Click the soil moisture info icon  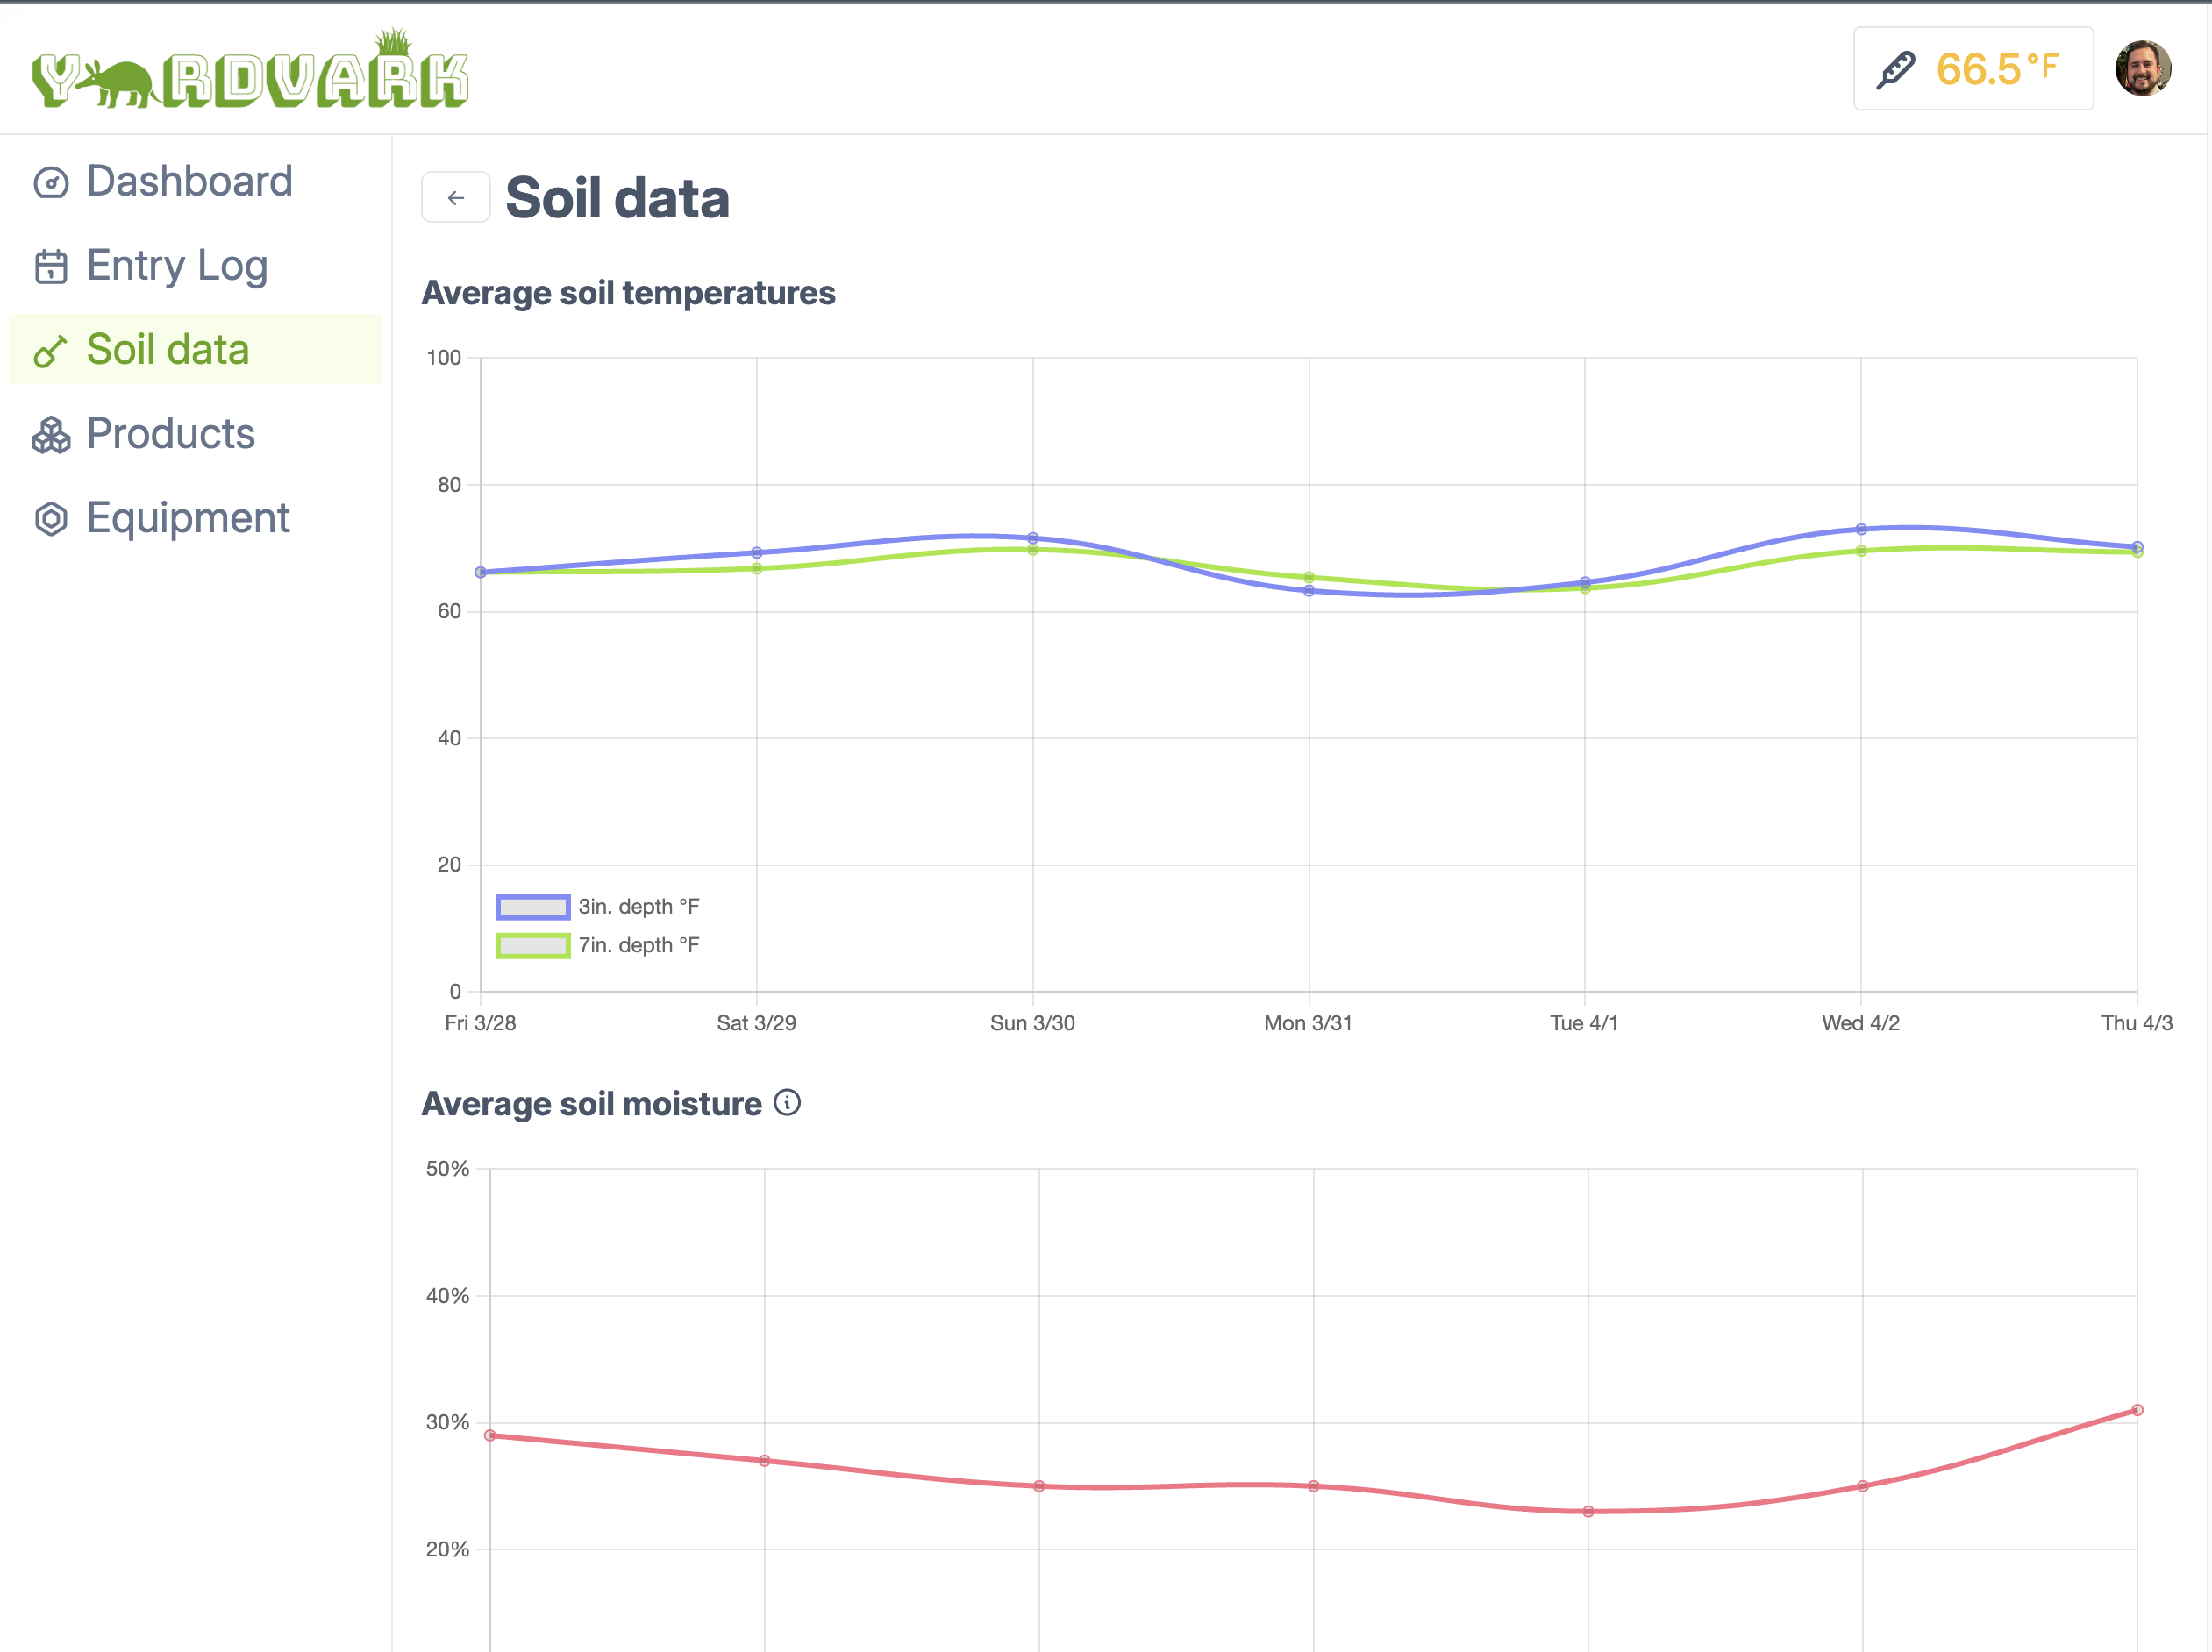tap(788, 1103)
